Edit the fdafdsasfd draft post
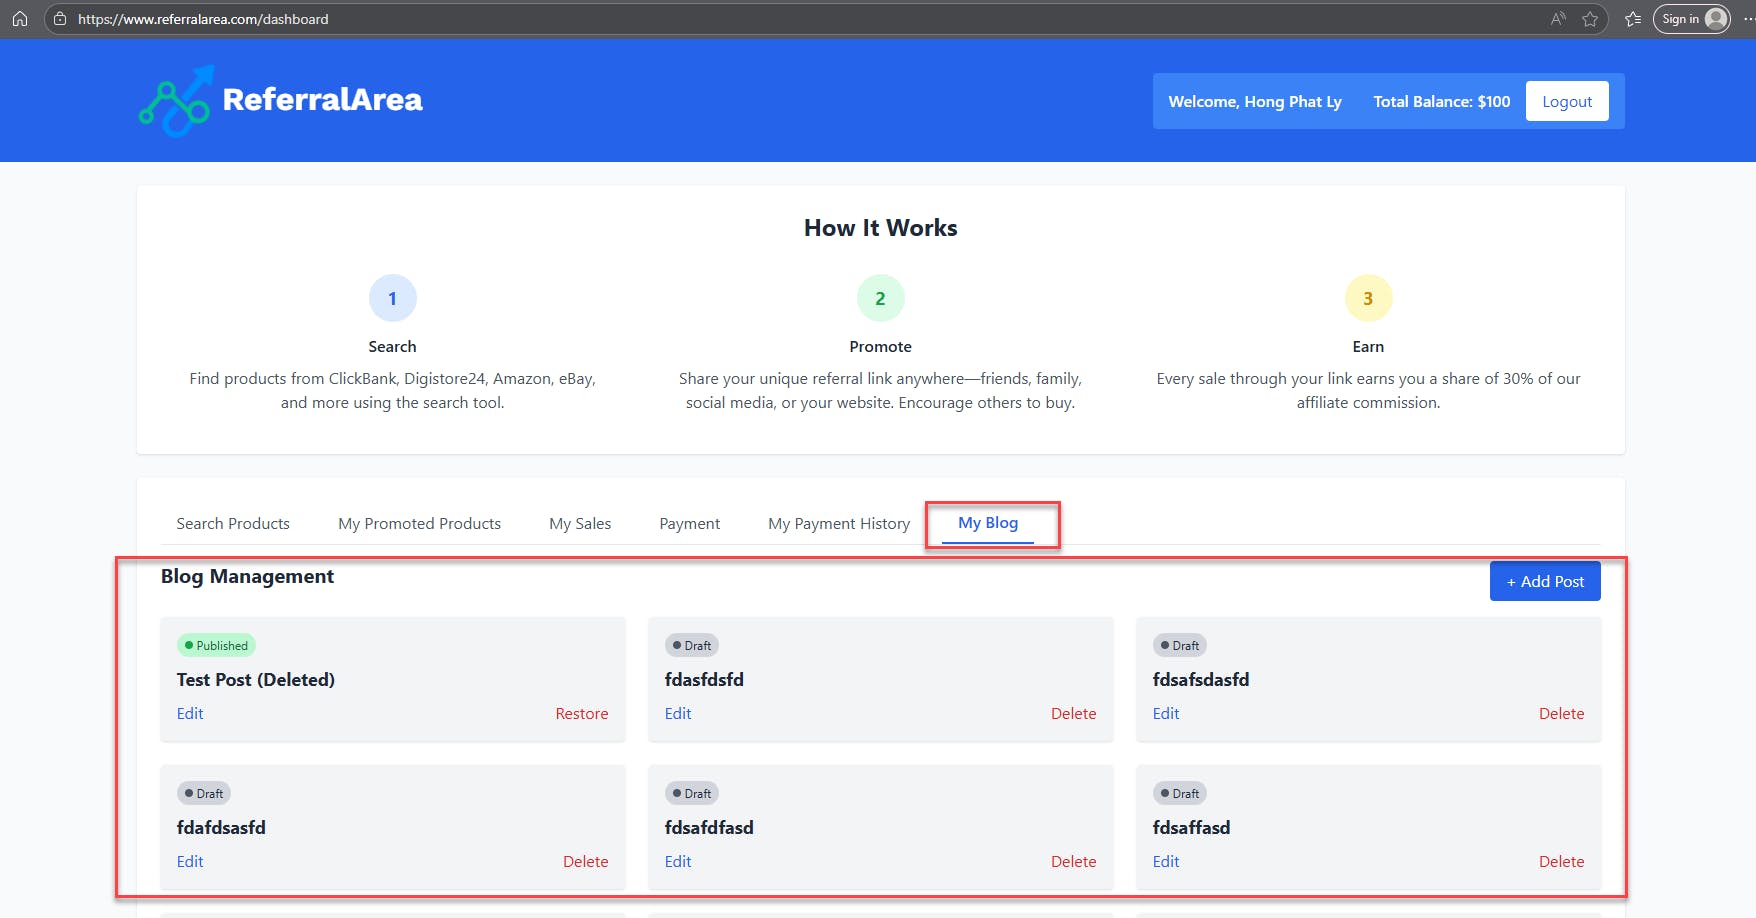 (190, 861)
